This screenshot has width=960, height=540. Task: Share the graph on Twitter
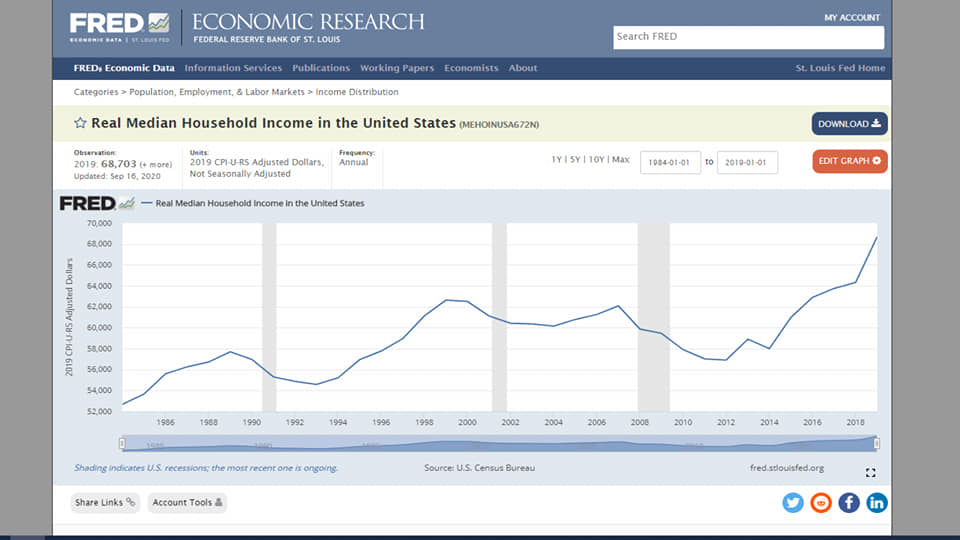[793, 502]
